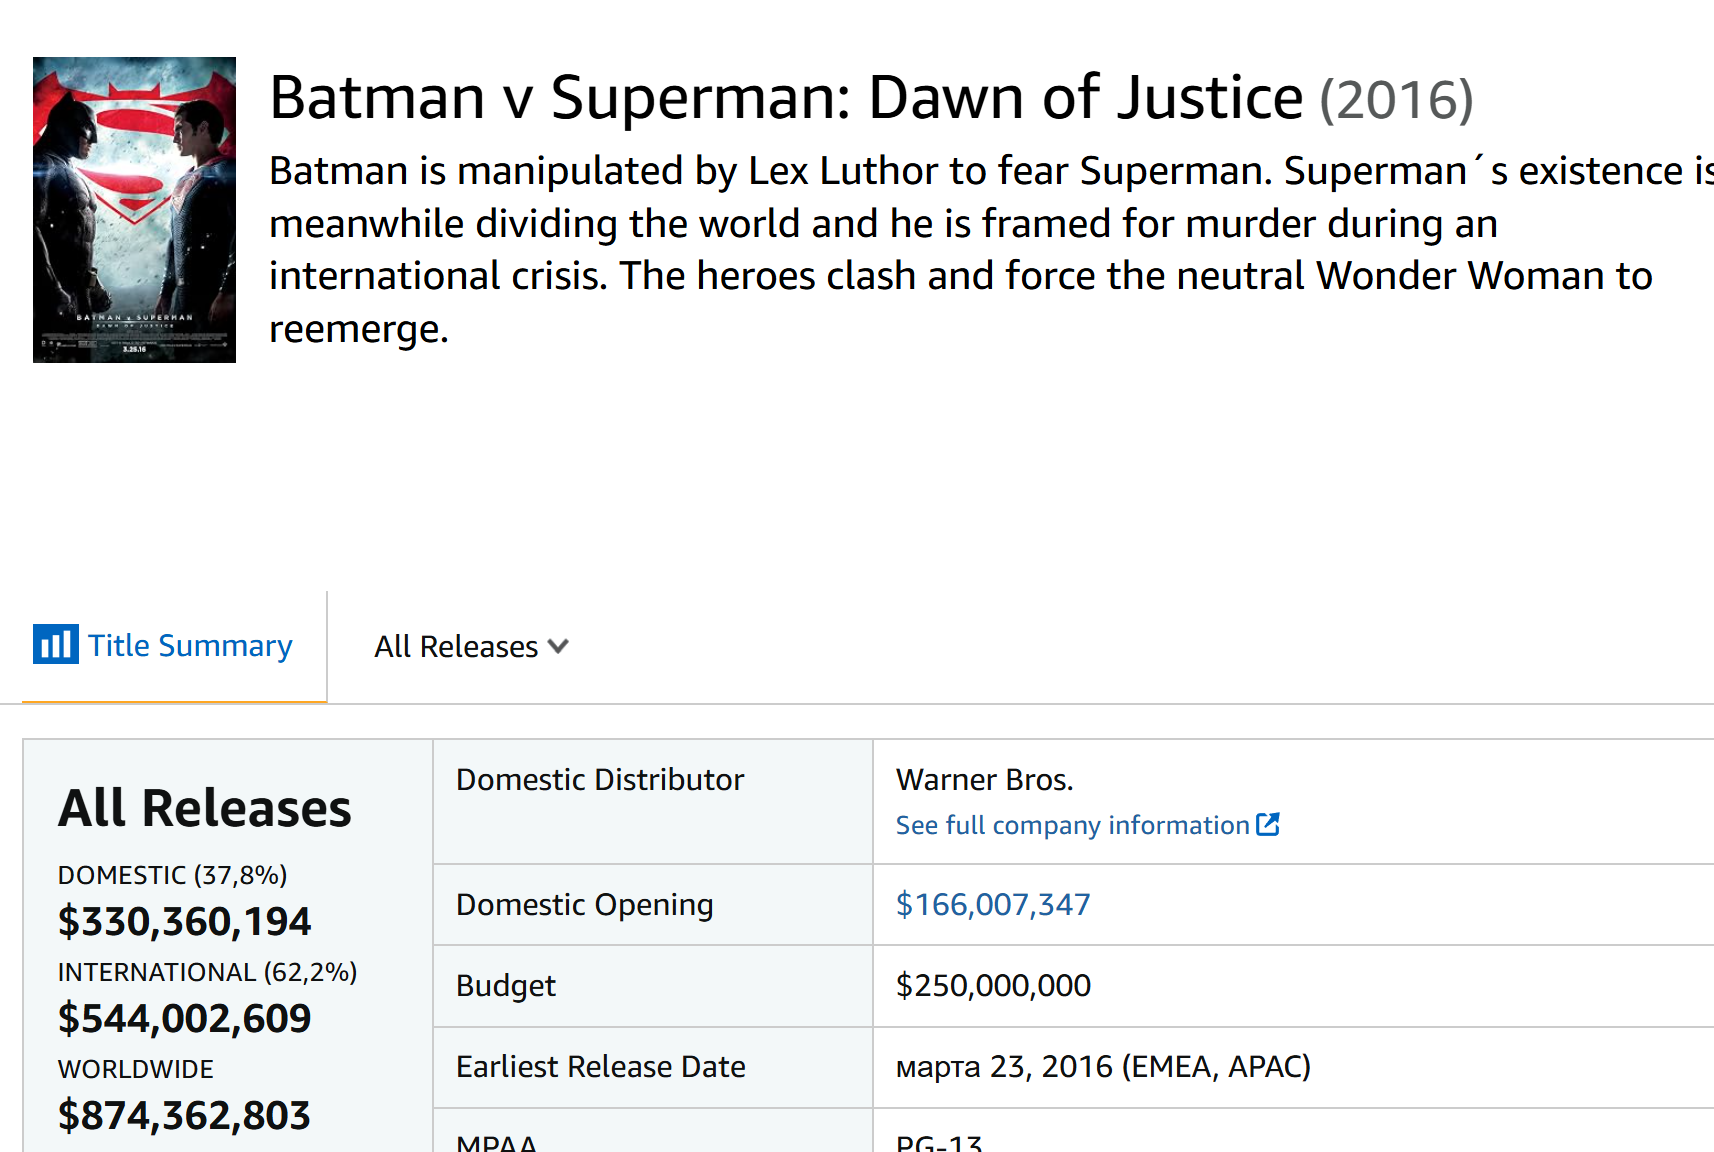
Task: Click the Batman v Superman: Dawn of Justice title
Action: [786, 98]
